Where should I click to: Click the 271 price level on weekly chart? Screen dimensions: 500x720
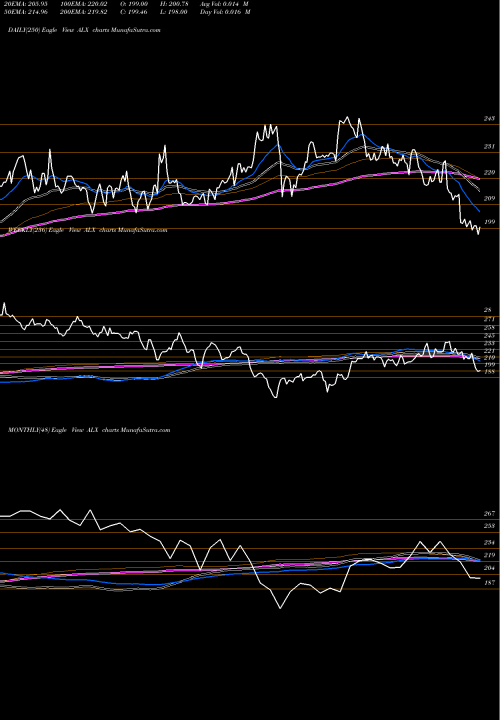[x=489, y=319]
